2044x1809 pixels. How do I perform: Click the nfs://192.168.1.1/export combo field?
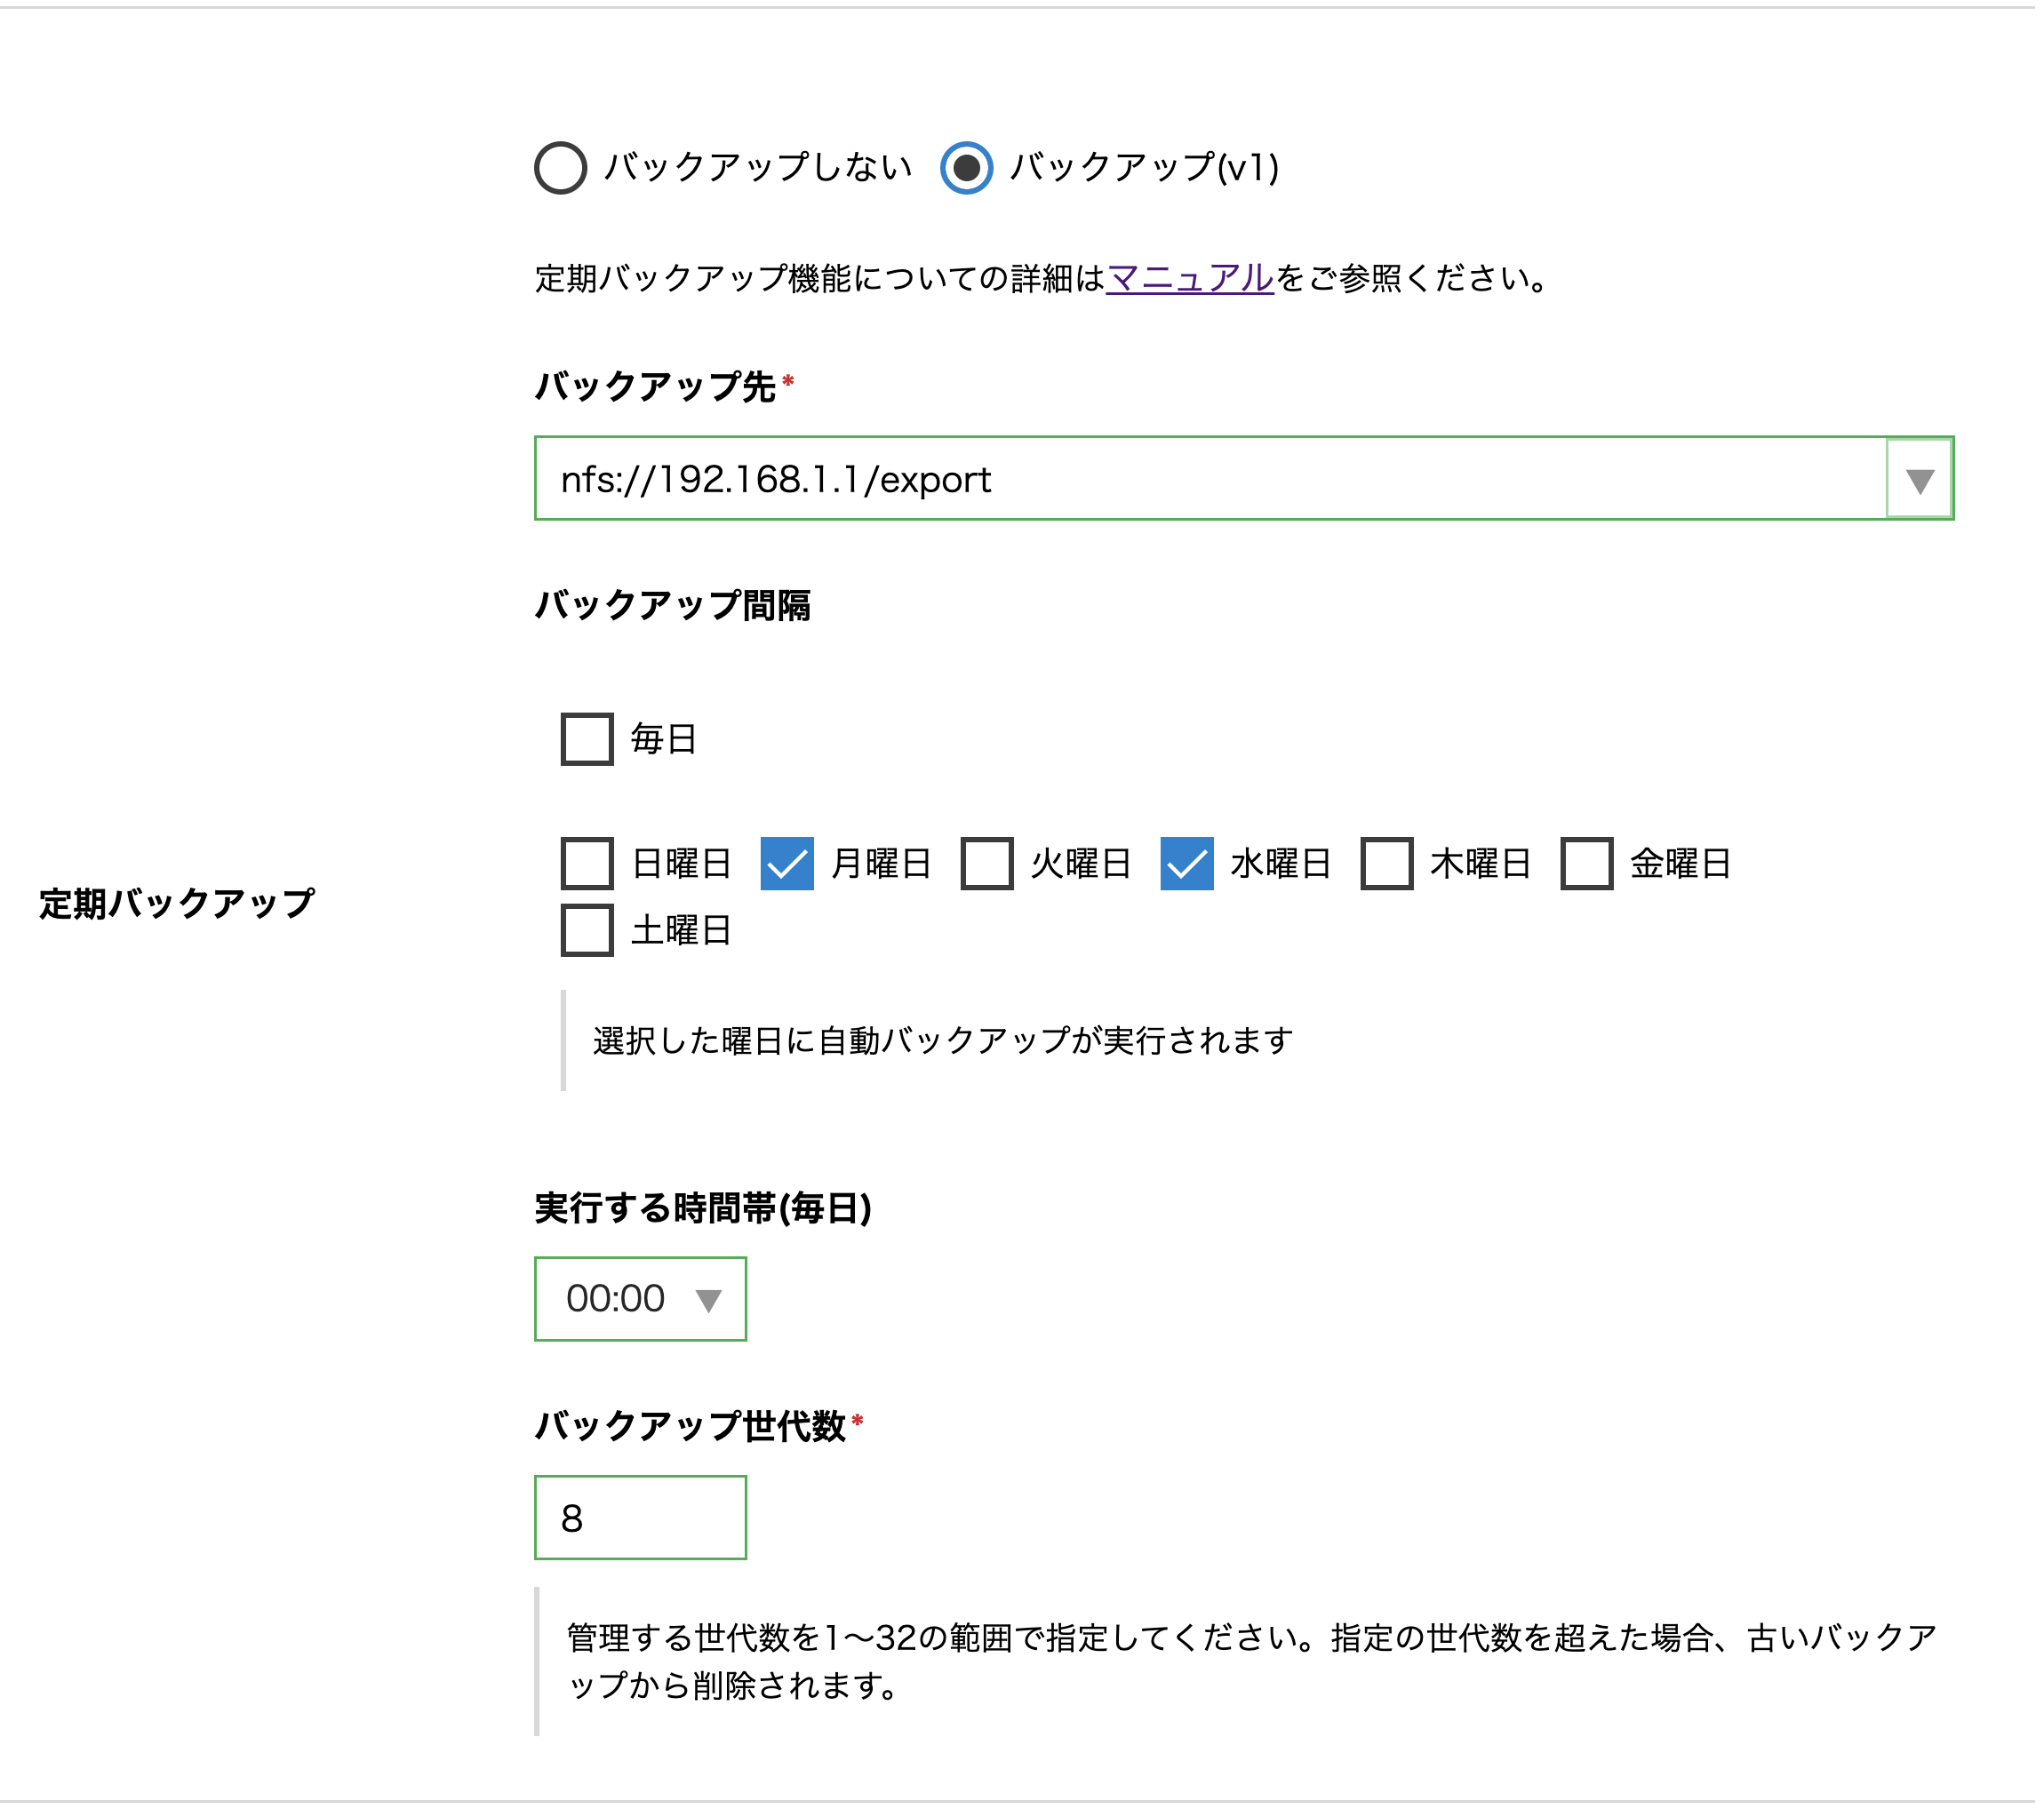[1200, 480]
